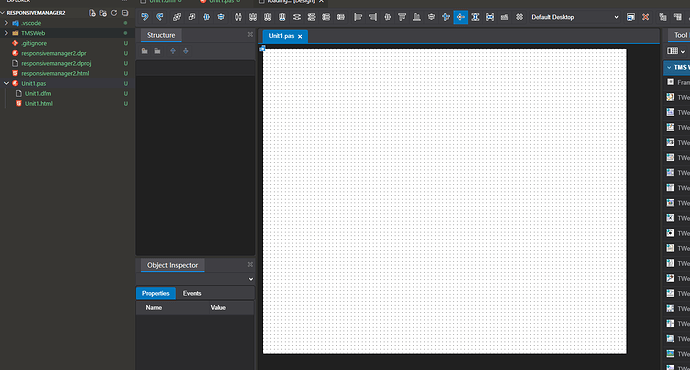Close the Structure panel
The height and width of the screenshot is (370, 690).
pyautogui.click(x=250, y=34)
